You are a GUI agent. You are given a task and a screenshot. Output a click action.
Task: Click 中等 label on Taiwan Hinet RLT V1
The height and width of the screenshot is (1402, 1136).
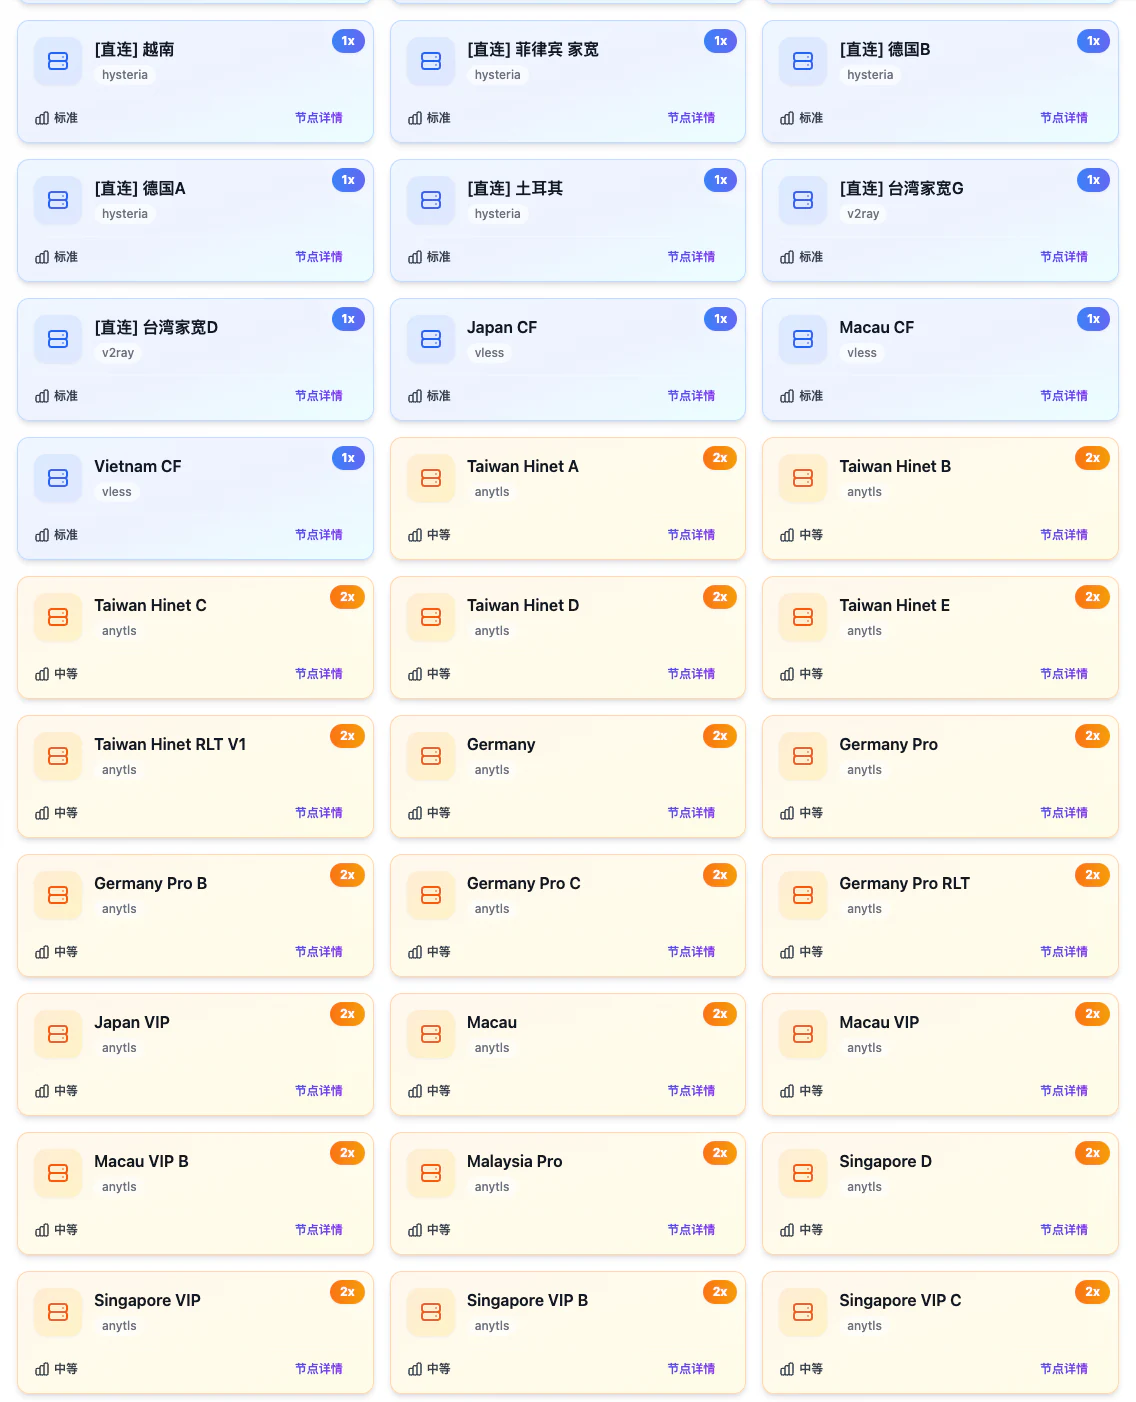point(66,813)
